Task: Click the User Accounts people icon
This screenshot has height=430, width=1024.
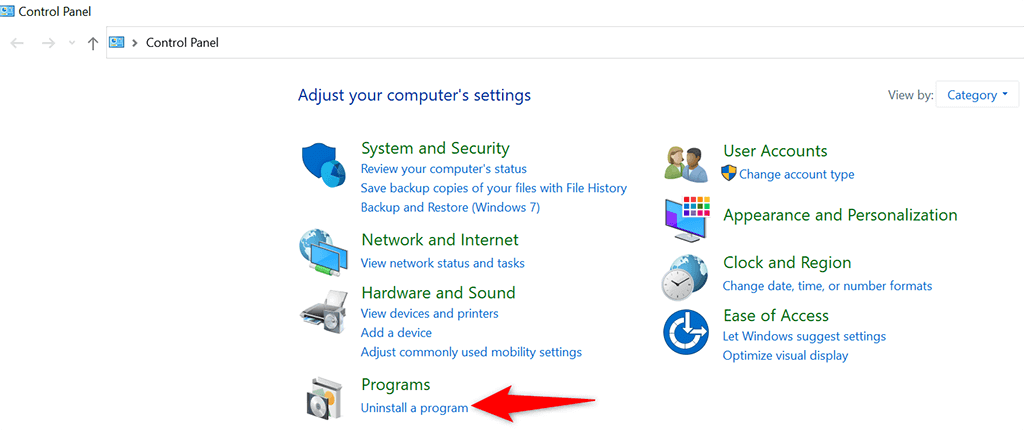Action: coord(686,163)
